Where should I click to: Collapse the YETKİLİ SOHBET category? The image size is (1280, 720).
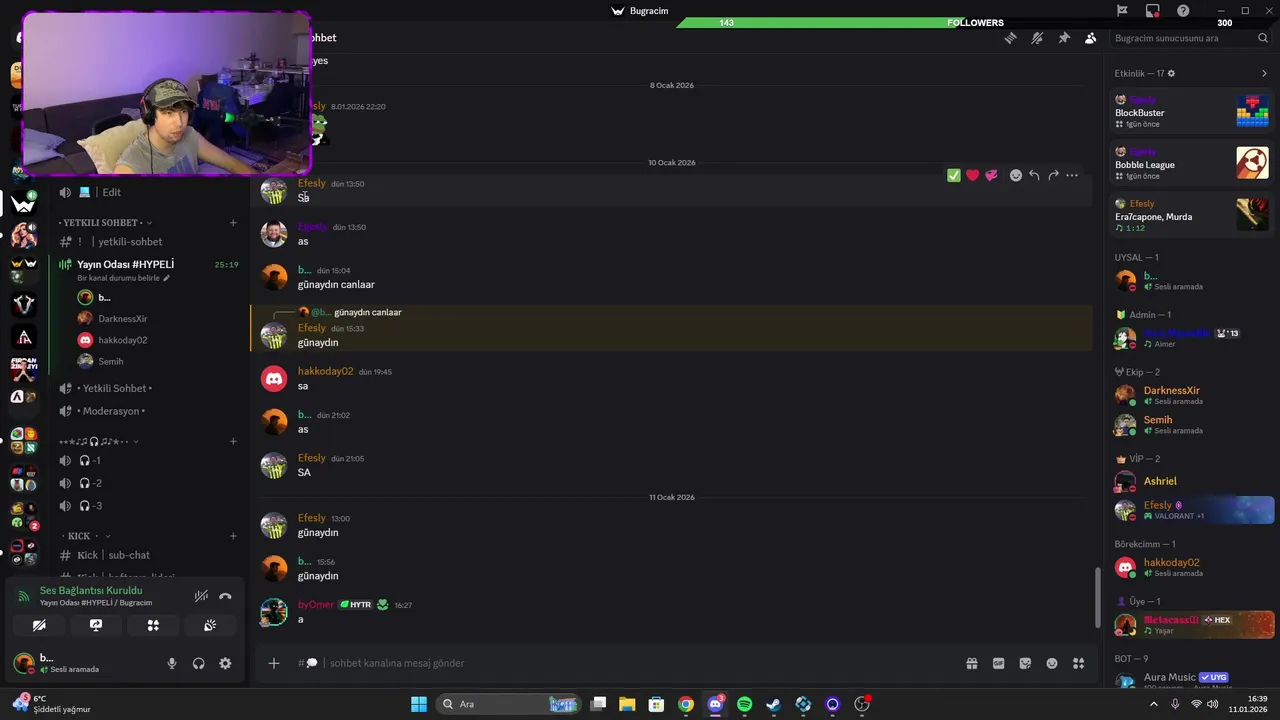(x=105, y=223)
